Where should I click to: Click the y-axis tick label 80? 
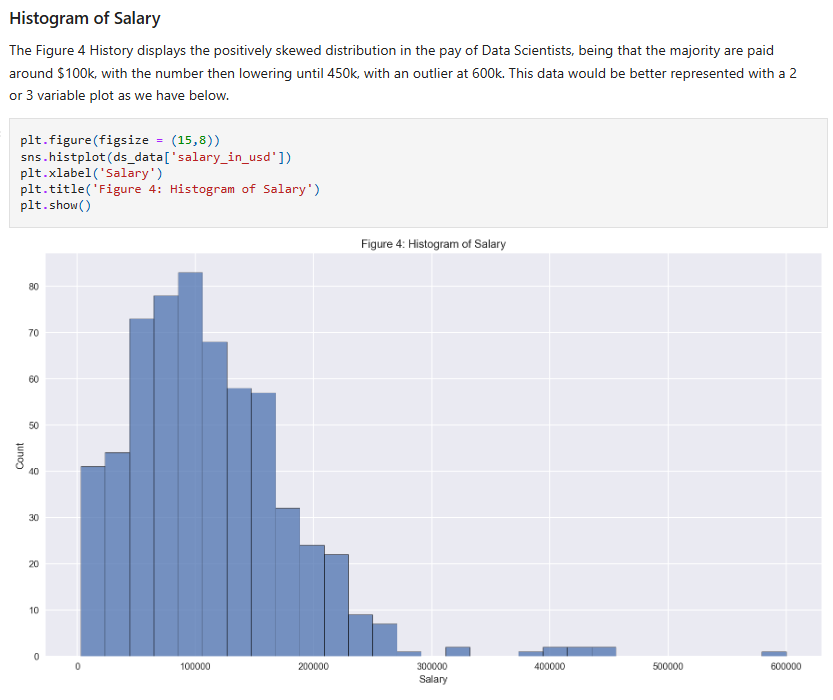pos(33,287)
